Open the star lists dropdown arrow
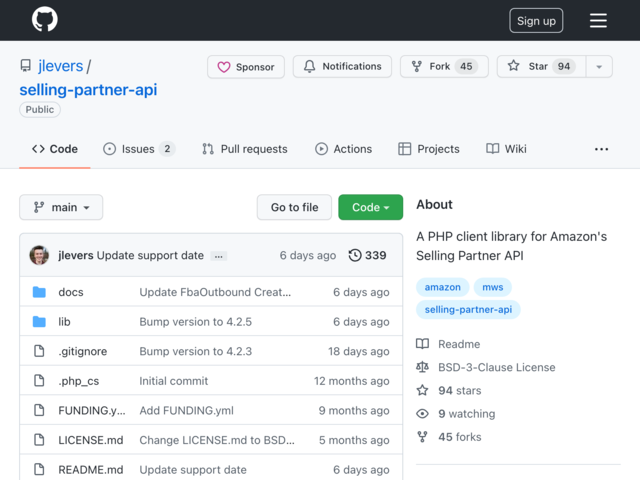The height and width of the screenshot is (480, 640). coord(599,67)
